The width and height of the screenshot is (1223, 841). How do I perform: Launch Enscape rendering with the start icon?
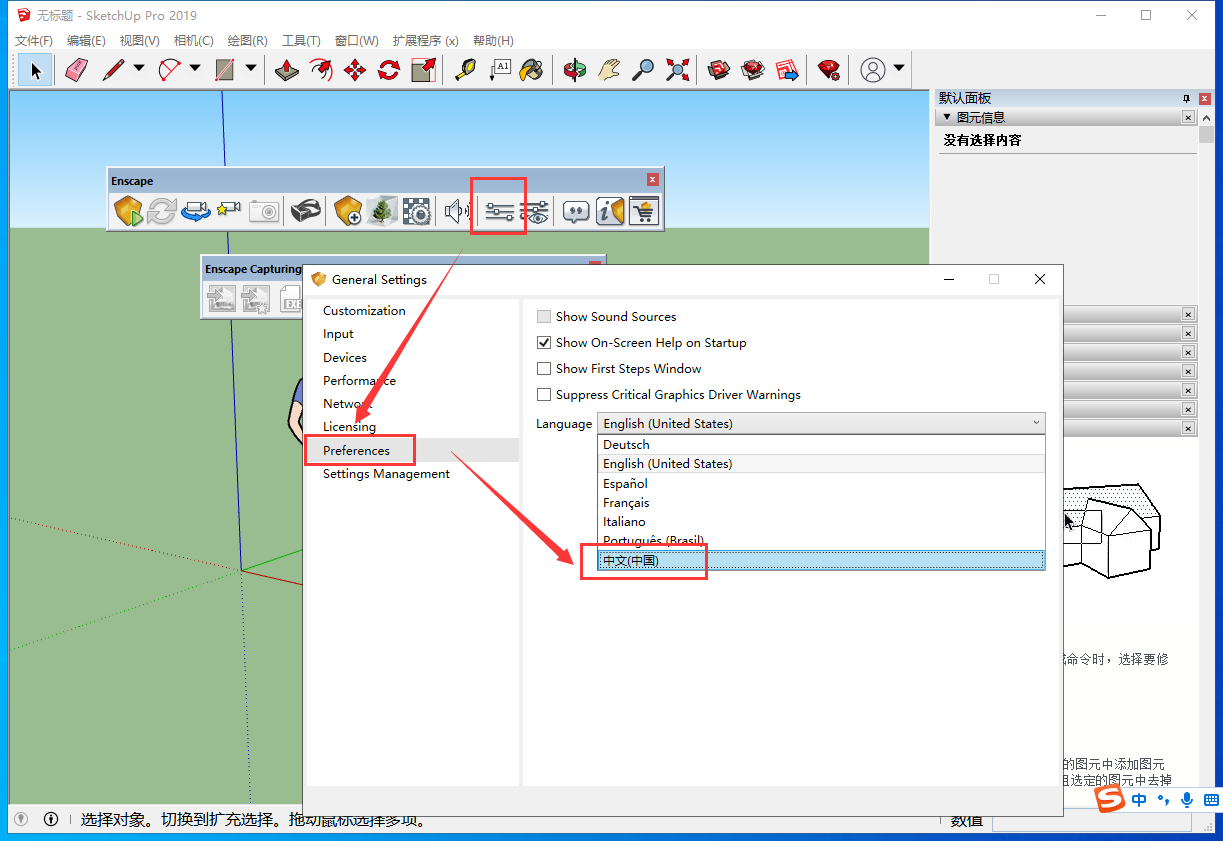(x=128, y=210)
